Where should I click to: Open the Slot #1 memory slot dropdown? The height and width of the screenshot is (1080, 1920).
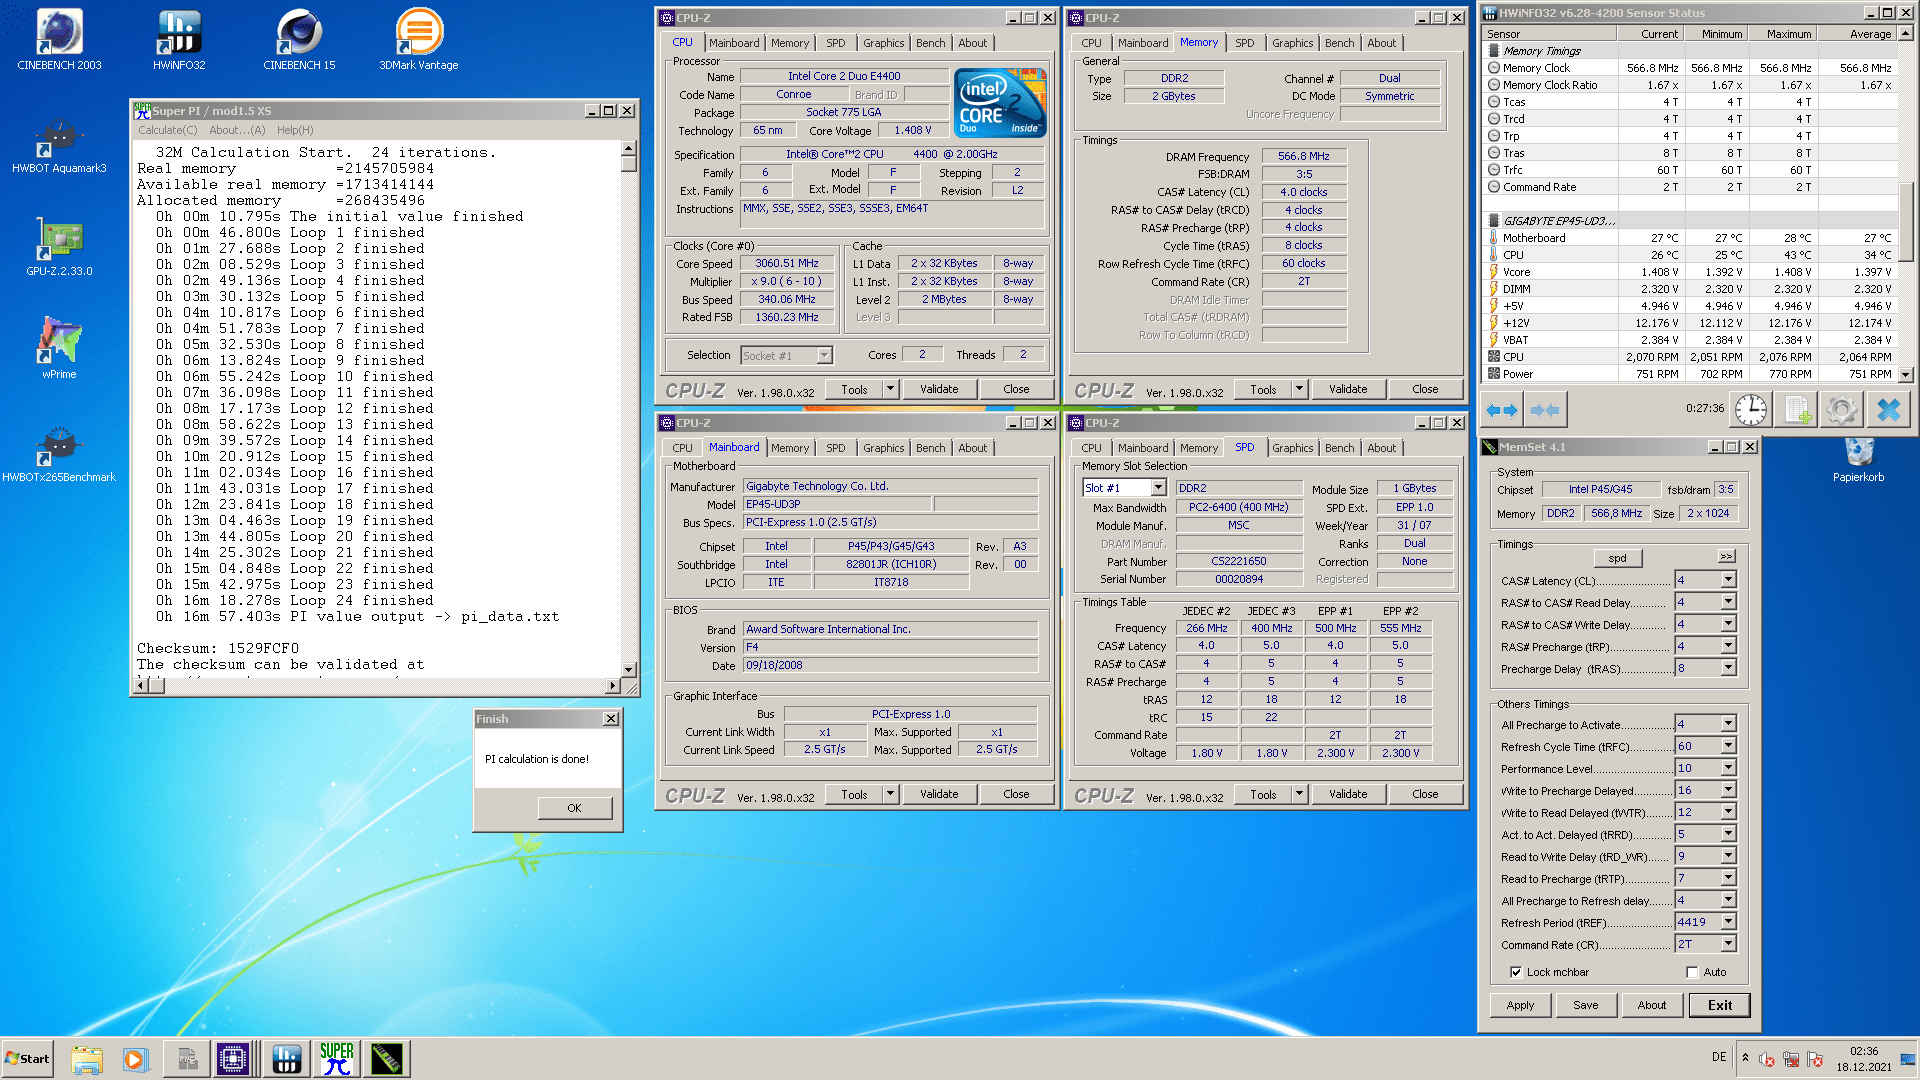(x=1158, y=488)
